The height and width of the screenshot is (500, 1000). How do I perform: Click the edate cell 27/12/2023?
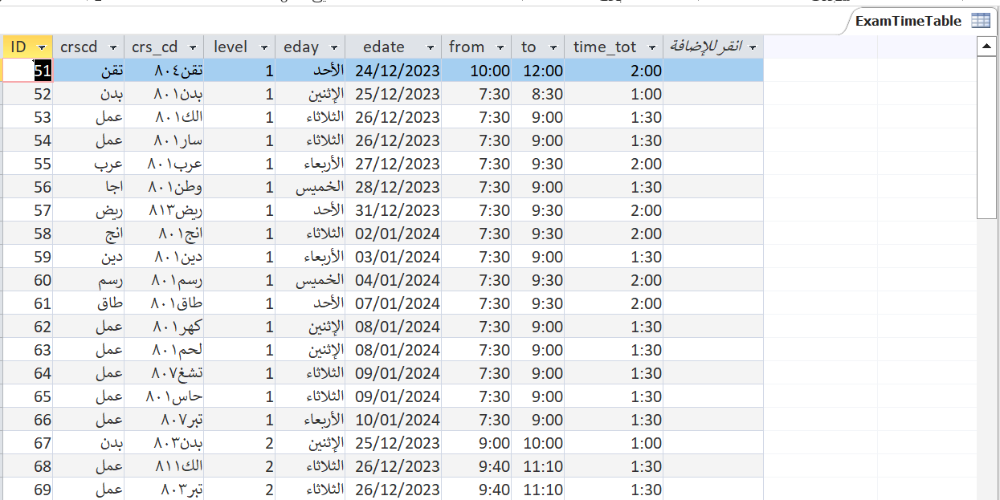click(x=393, y=163)
